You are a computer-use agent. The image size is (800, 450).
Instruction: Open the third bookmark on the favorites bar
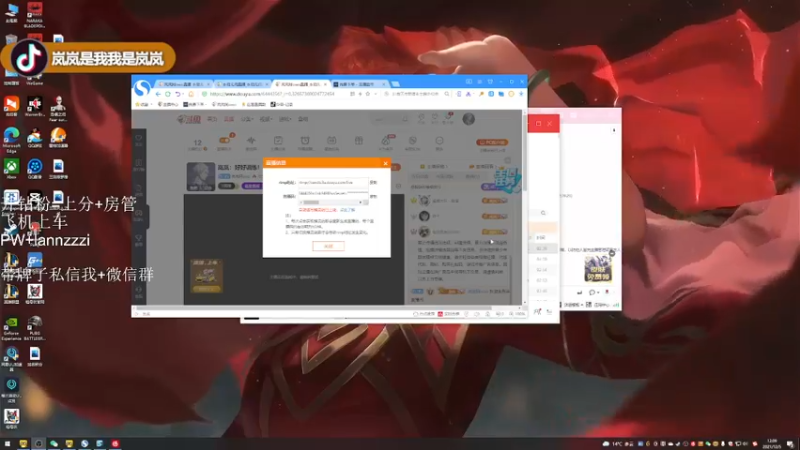tap(194, 105)
